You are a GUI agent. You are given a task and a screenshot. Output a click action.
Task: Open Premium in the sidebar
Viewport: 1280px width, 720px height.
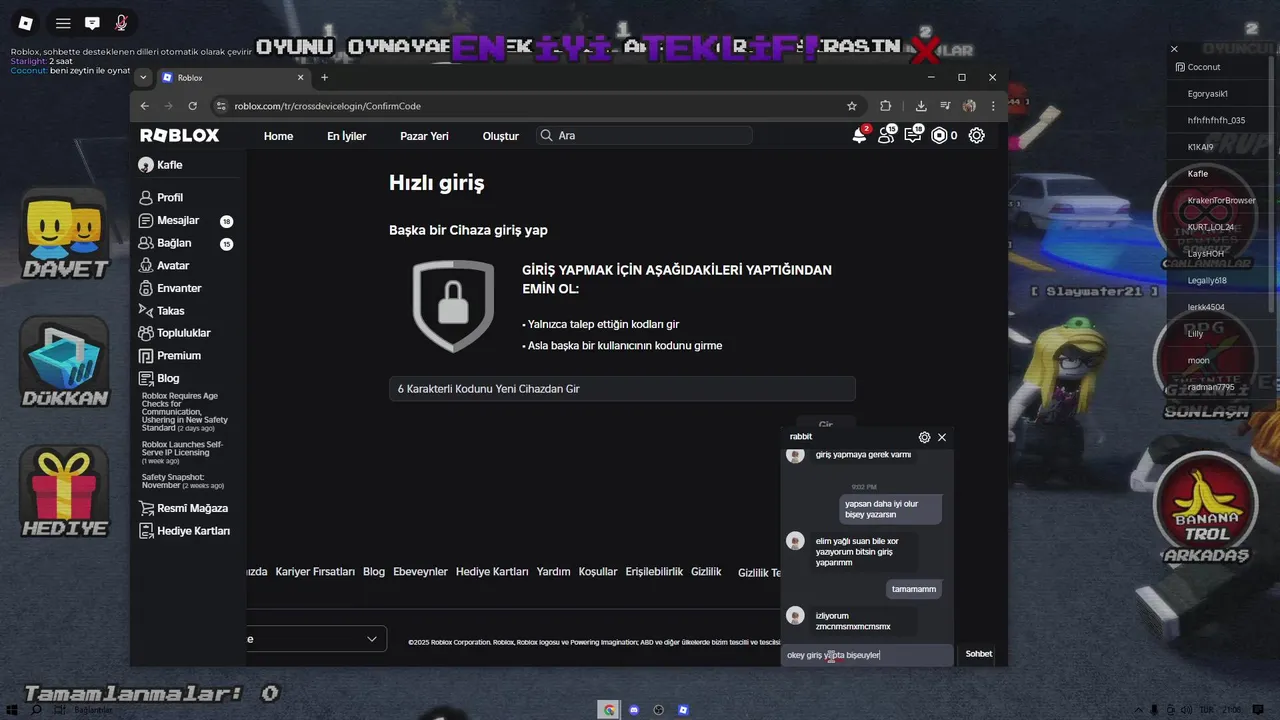click(x=170, y=356)
